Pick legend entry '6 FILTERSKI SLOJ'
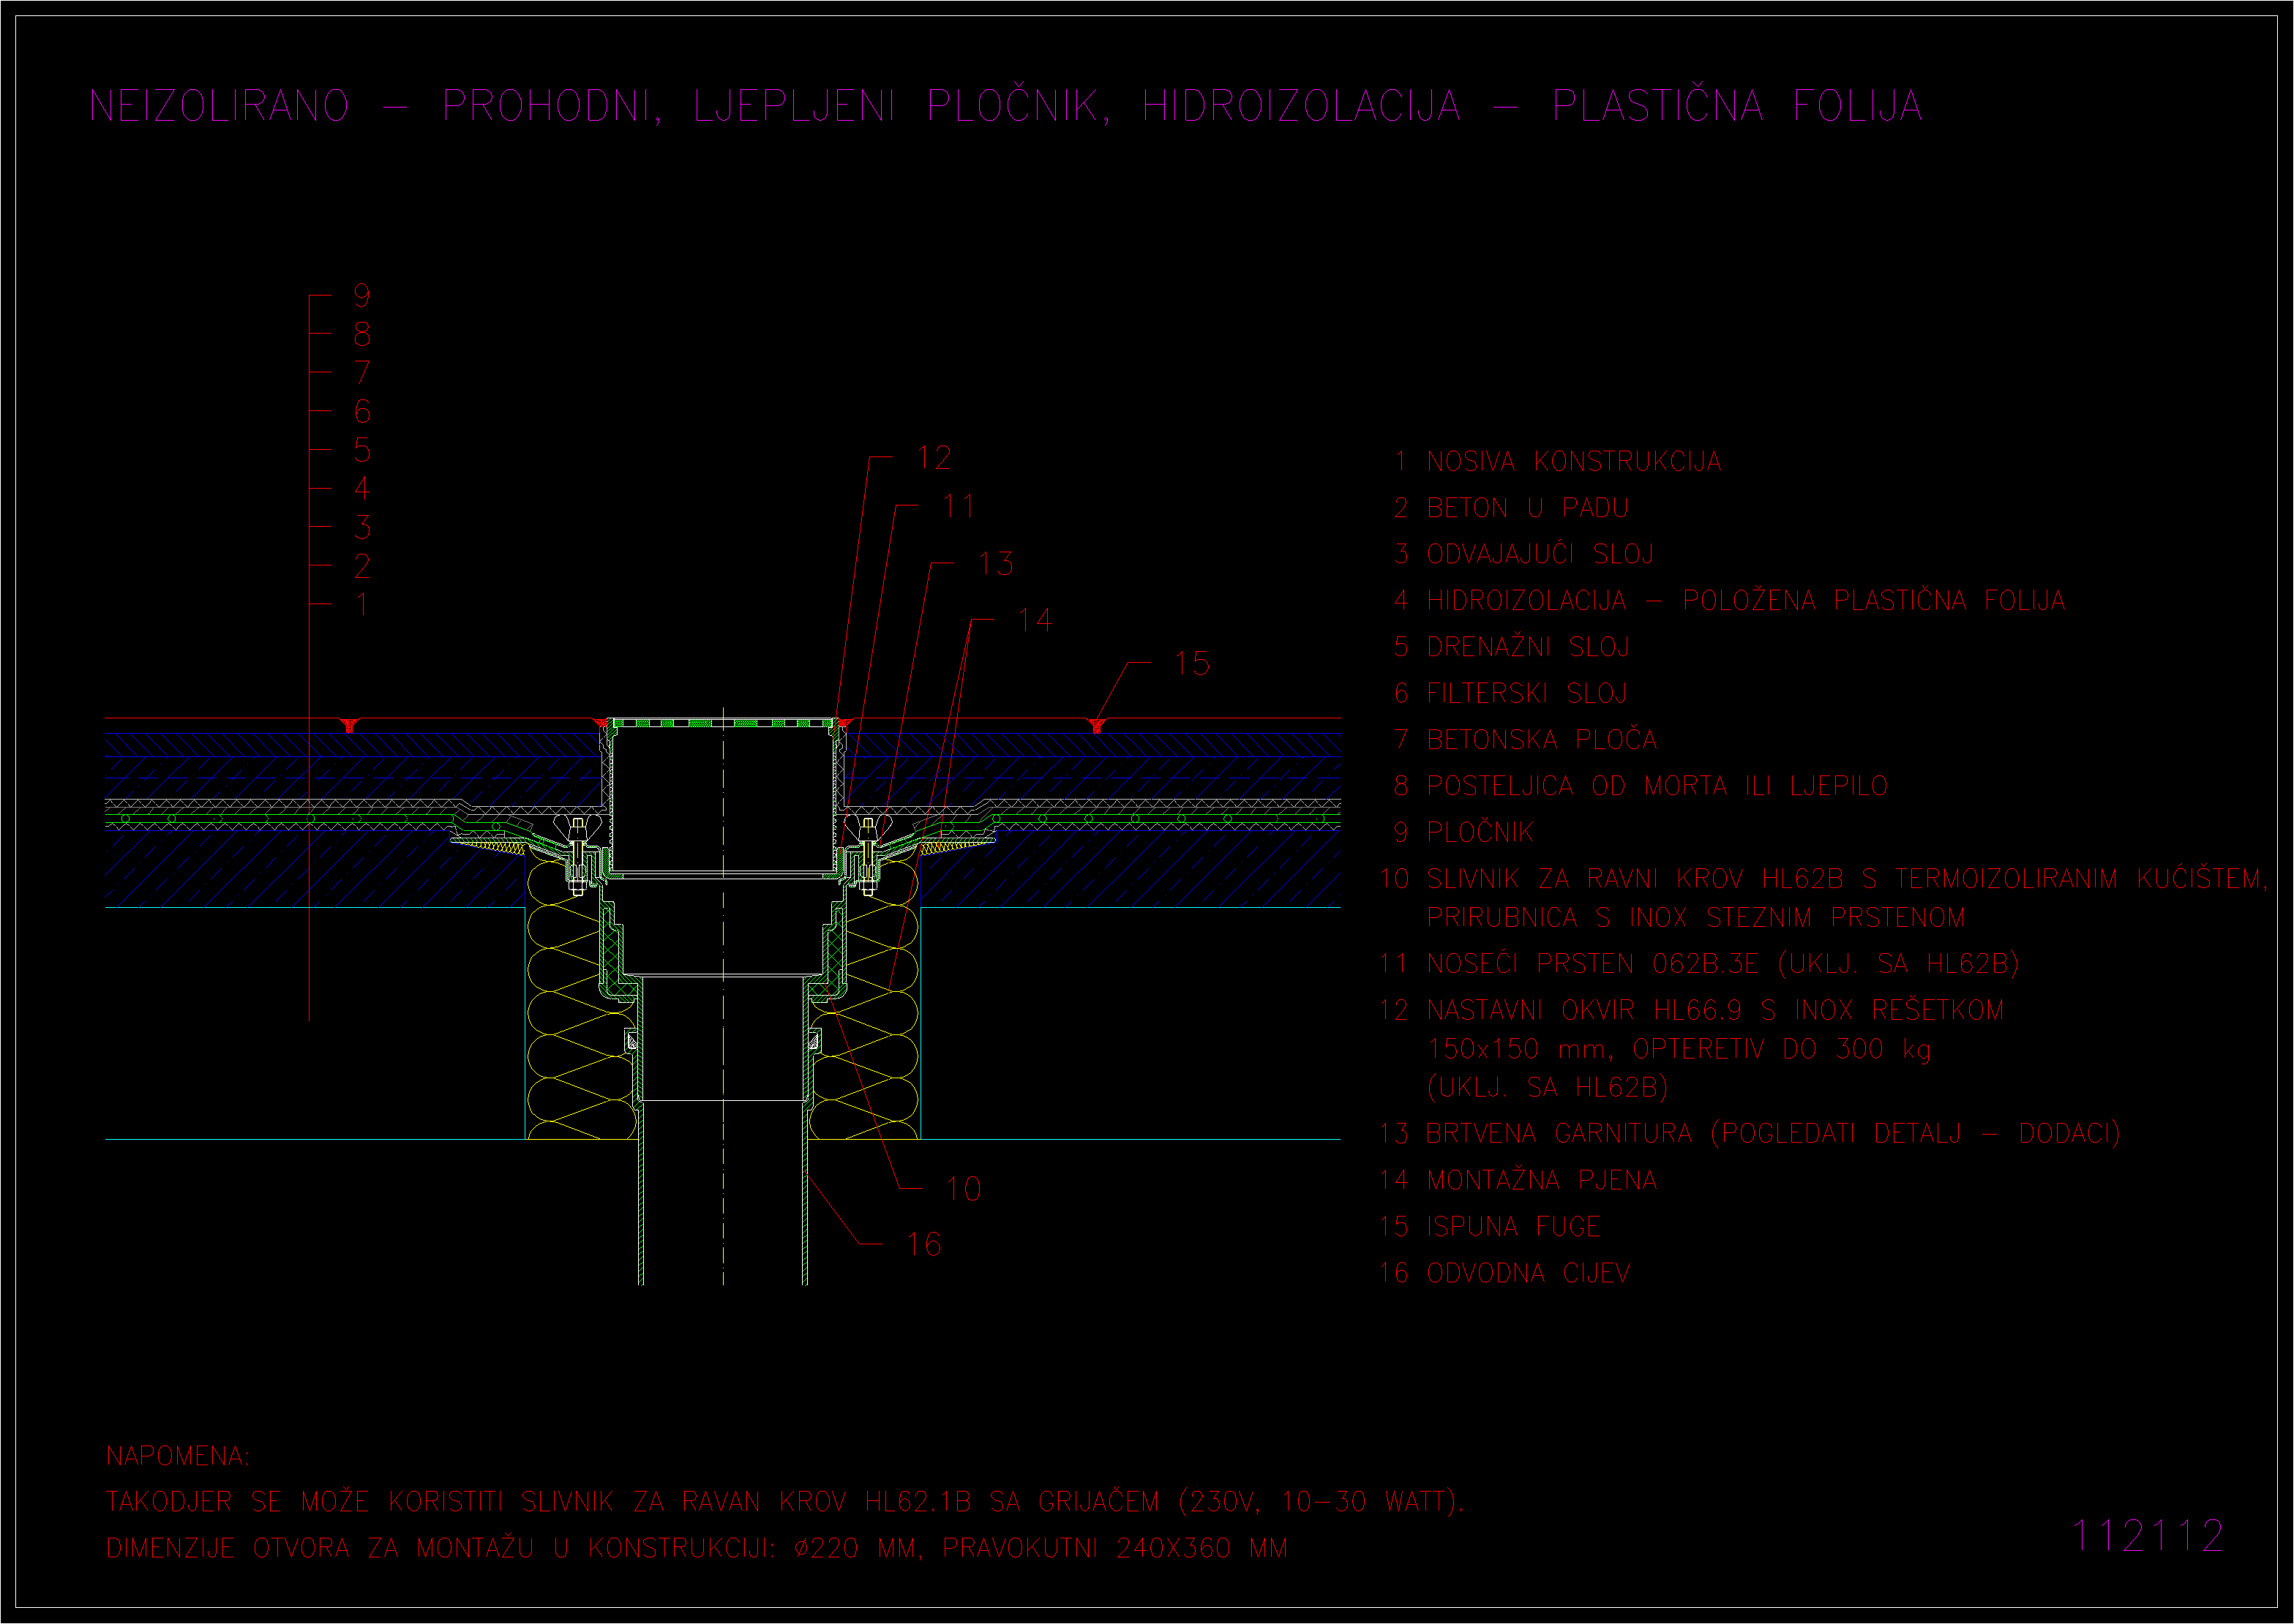This screenshot has height=1624, width=2294. 1511,693
